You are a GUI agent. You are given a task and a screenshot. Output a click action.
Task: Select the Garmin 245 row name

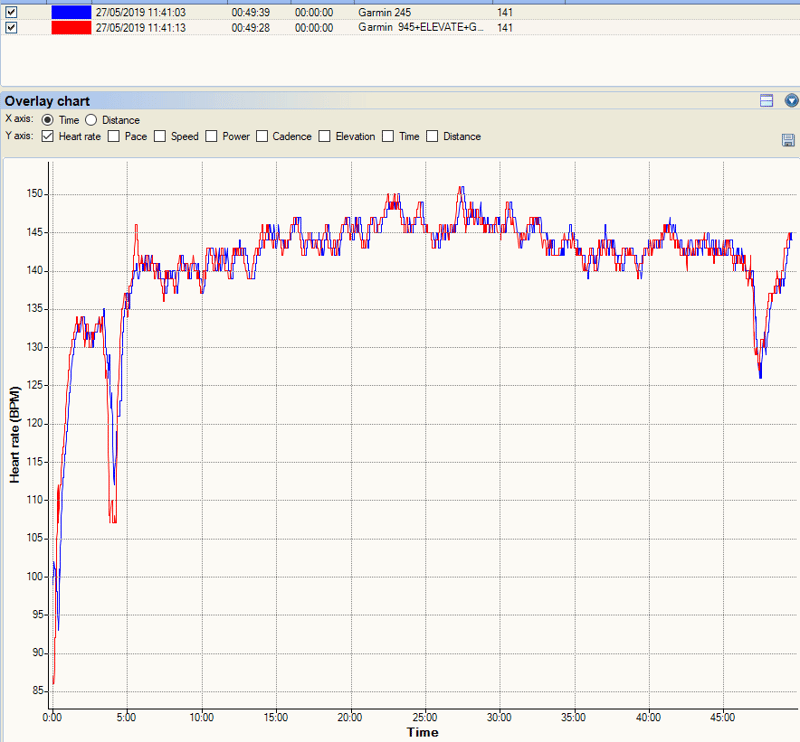pos(384,12)
